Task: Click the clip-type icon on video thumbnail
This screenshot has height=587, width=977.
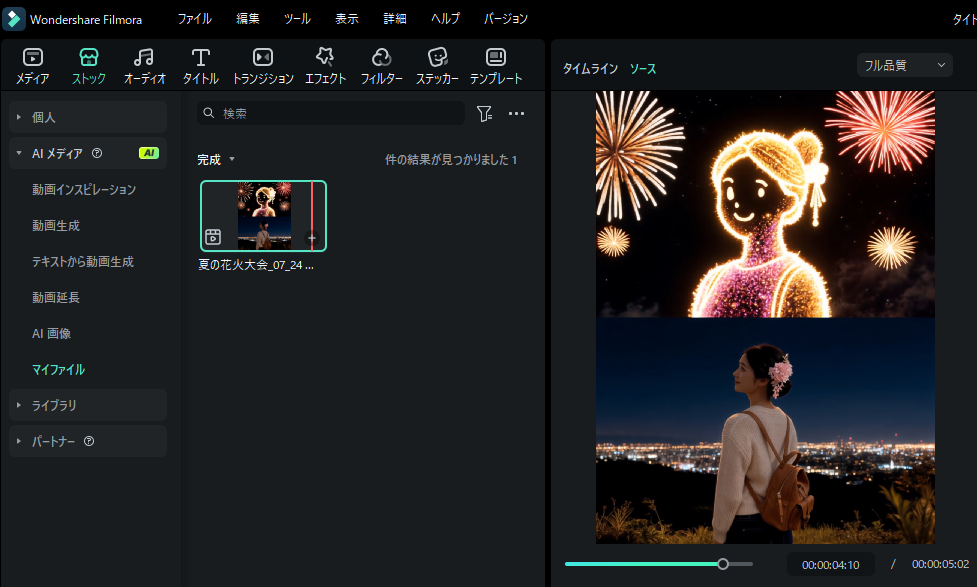Action: pyautogui.click(x=213, y=236)
